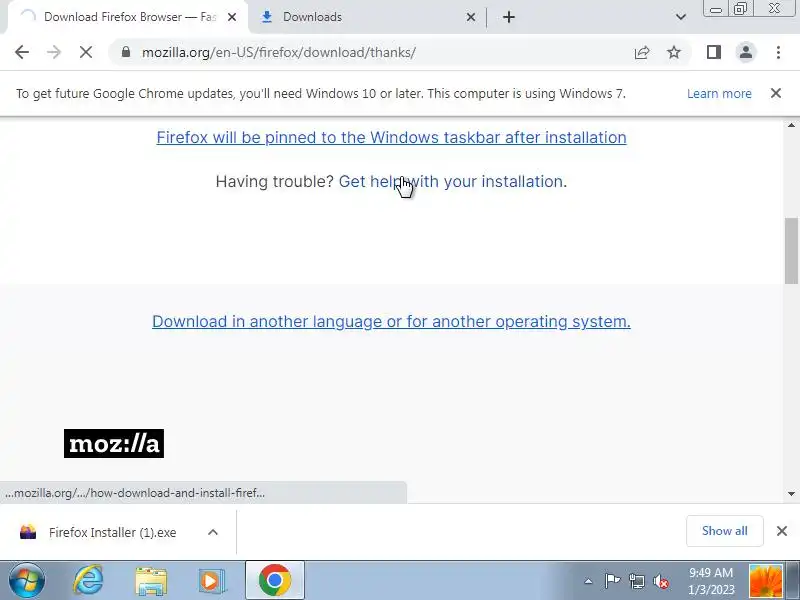Viewport: 800px width, 600px height.
Task: Open Windows Media Player from taskbar
Action: coord(212,581)
